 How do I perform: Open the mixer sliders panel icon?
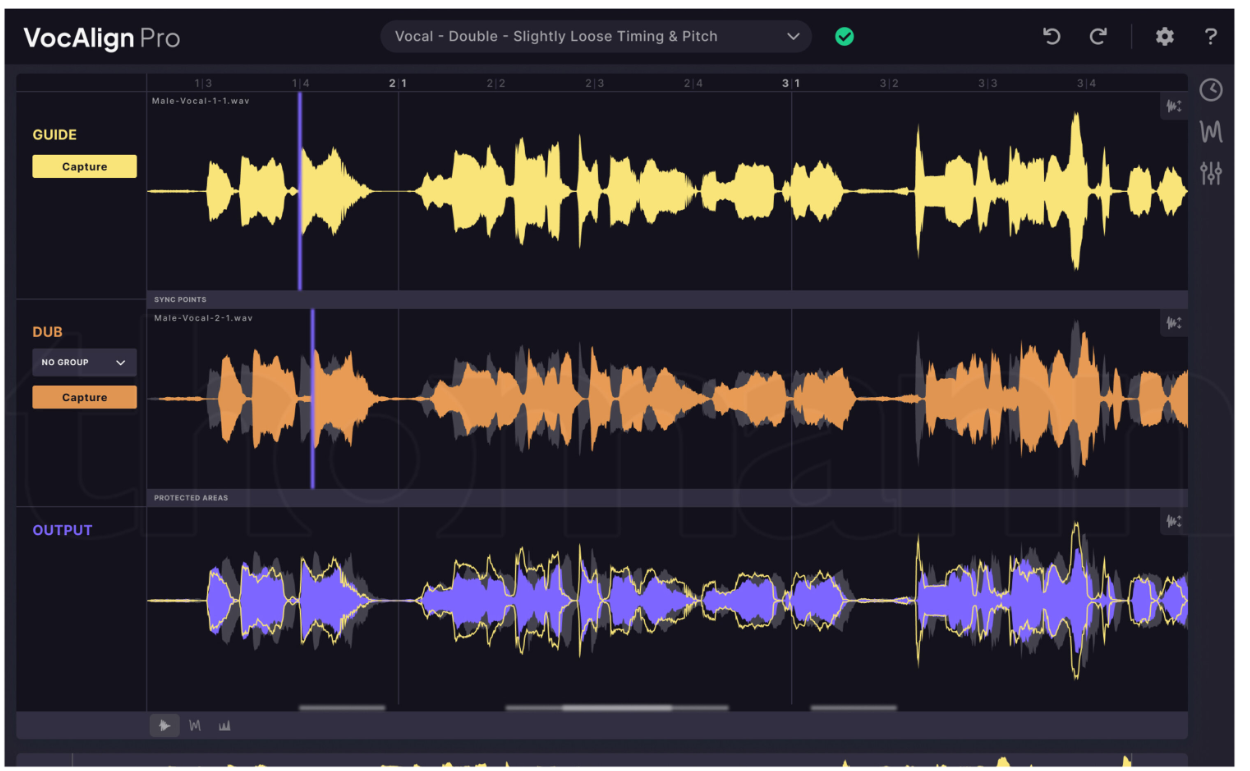pyautogui.click(x=1210, y=173)
